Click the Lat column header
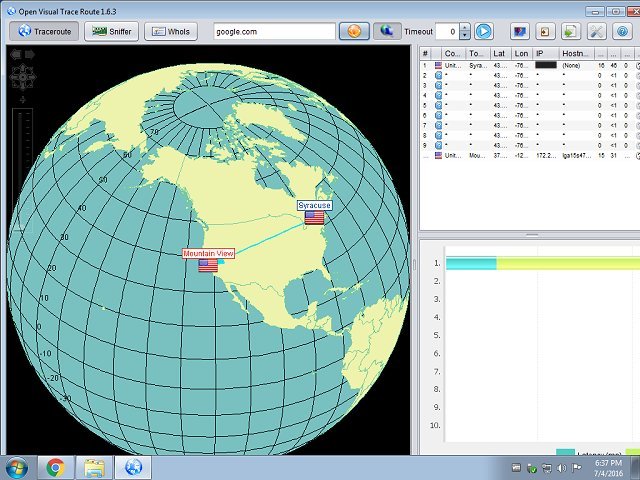 (499, 53)
